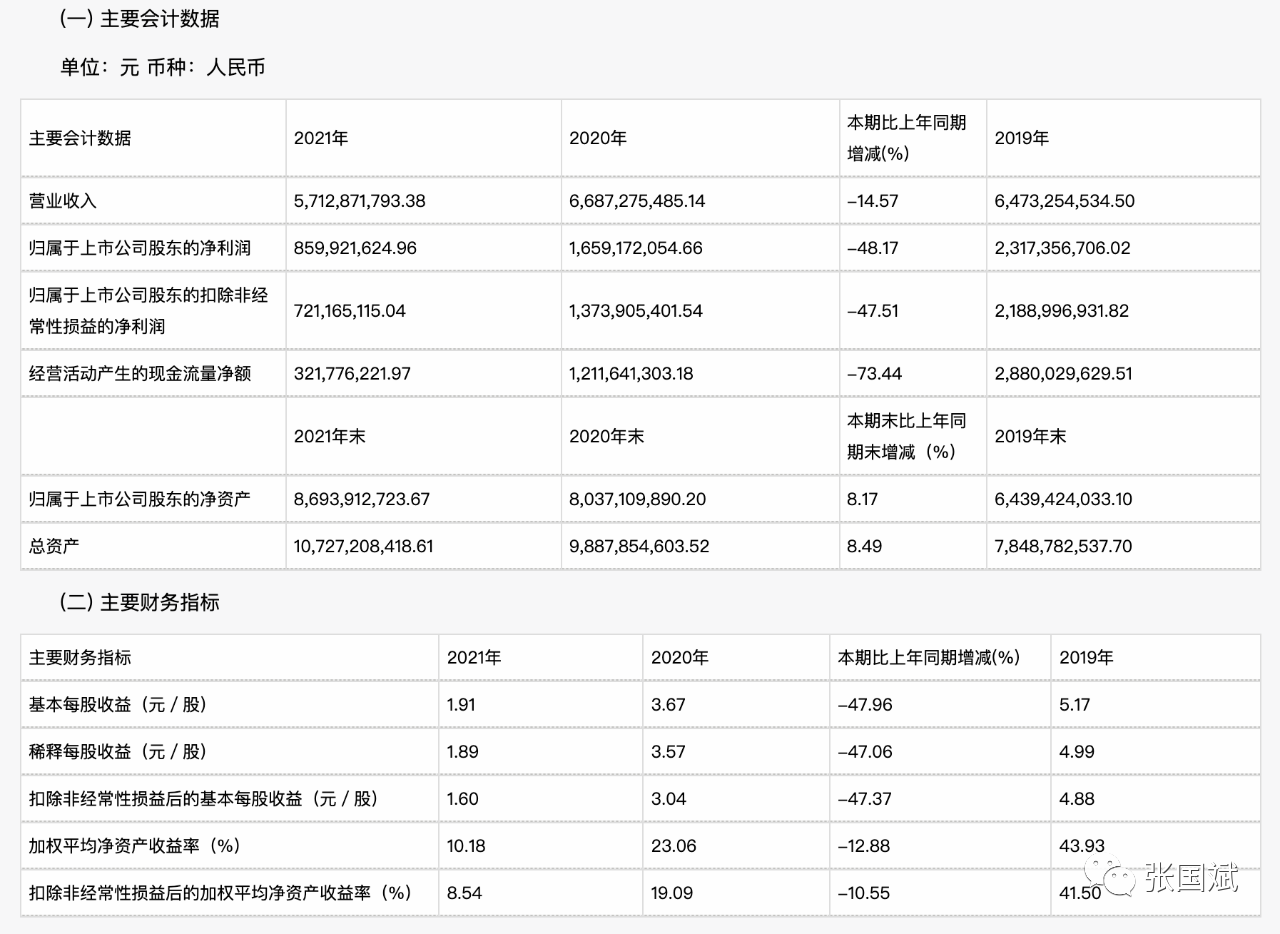This screenshot has width=1280, height=934.
Task: Click the 本期末比上年同期末增减 header cell
Action: point(908,436)
